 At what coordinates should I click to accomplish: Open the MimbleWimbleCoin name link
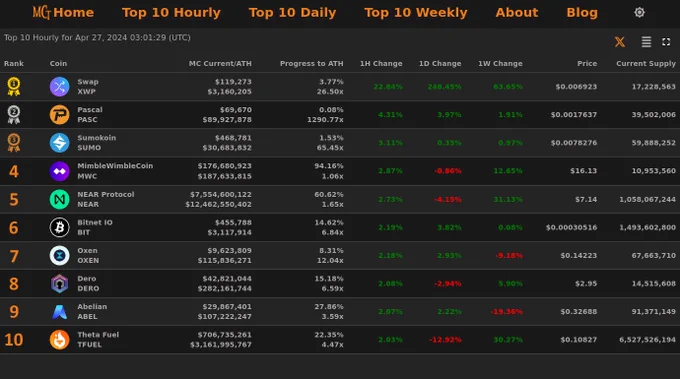pyautogui.click(x=115, y=166)
